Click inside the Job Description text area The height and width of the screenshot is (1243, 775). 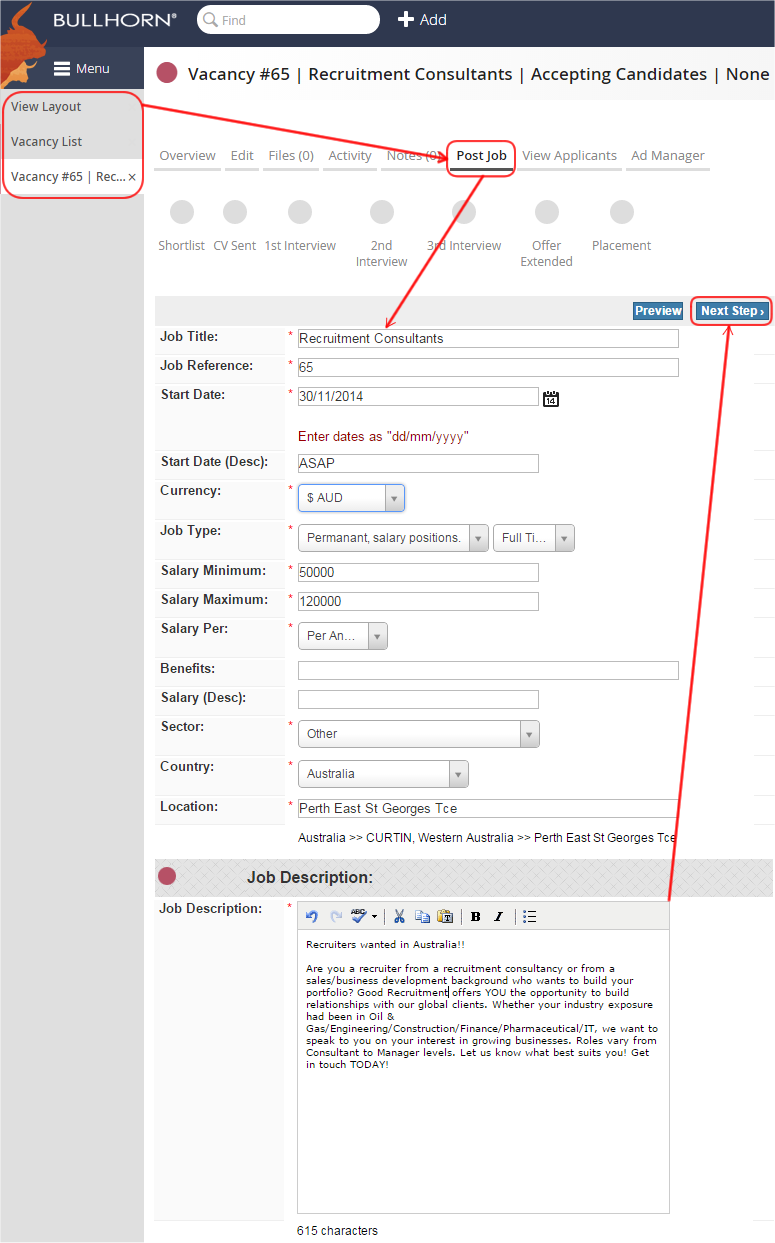483,1071
